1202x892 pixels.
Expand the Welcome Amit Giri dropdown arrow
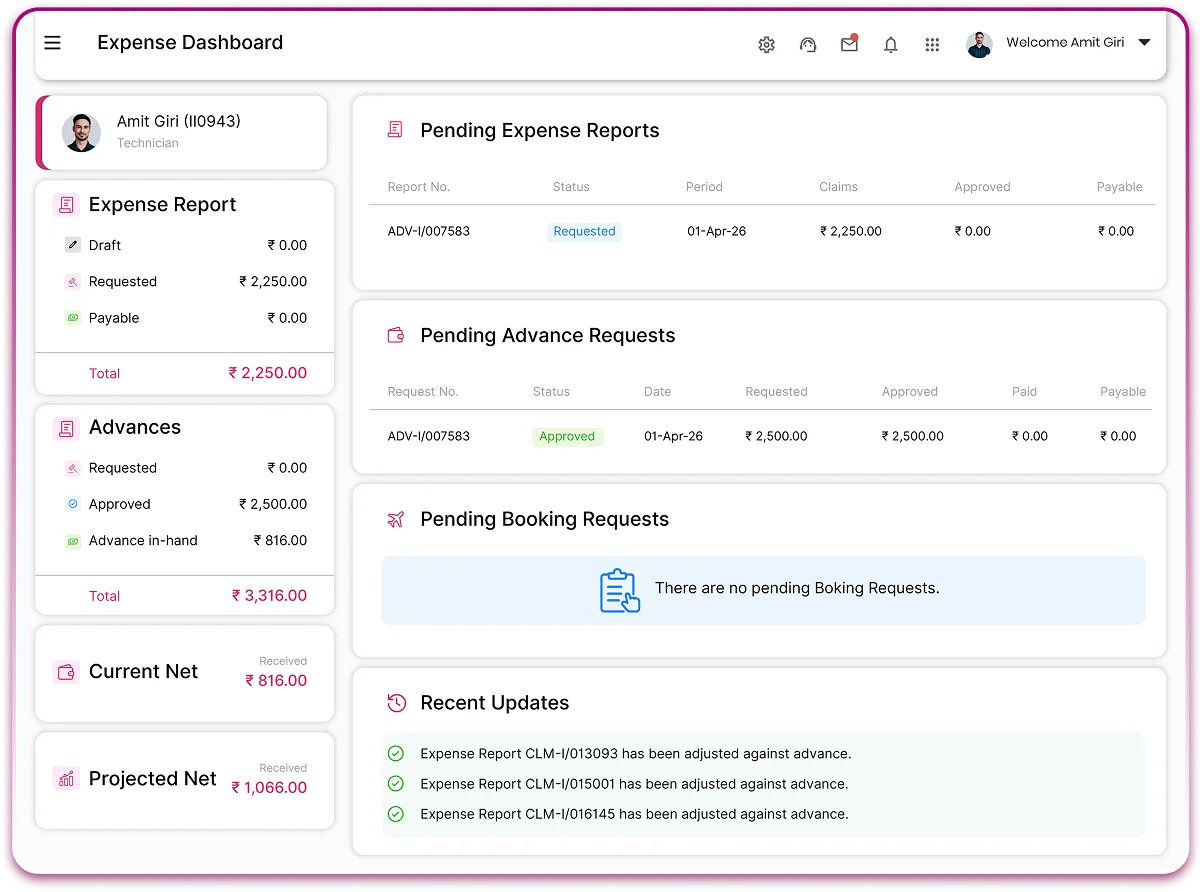coord(1145,43)
